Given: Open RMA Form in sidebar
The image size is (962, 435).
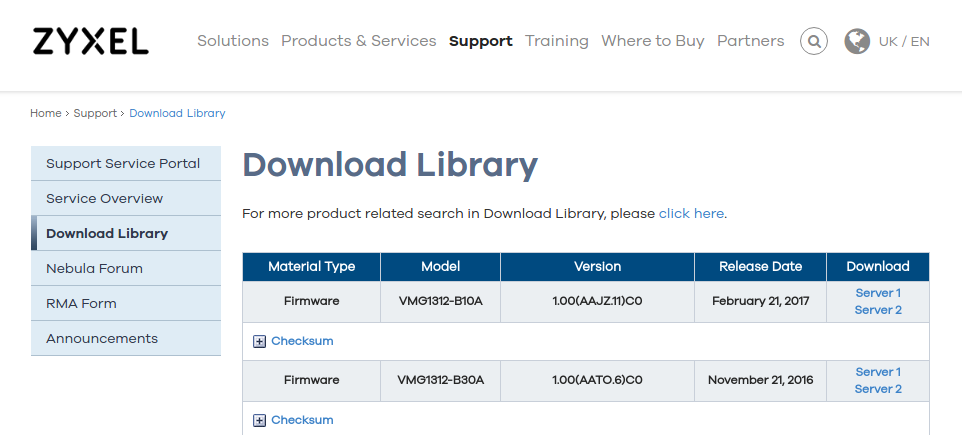Looking at the screenshot, I should [126, 304].
